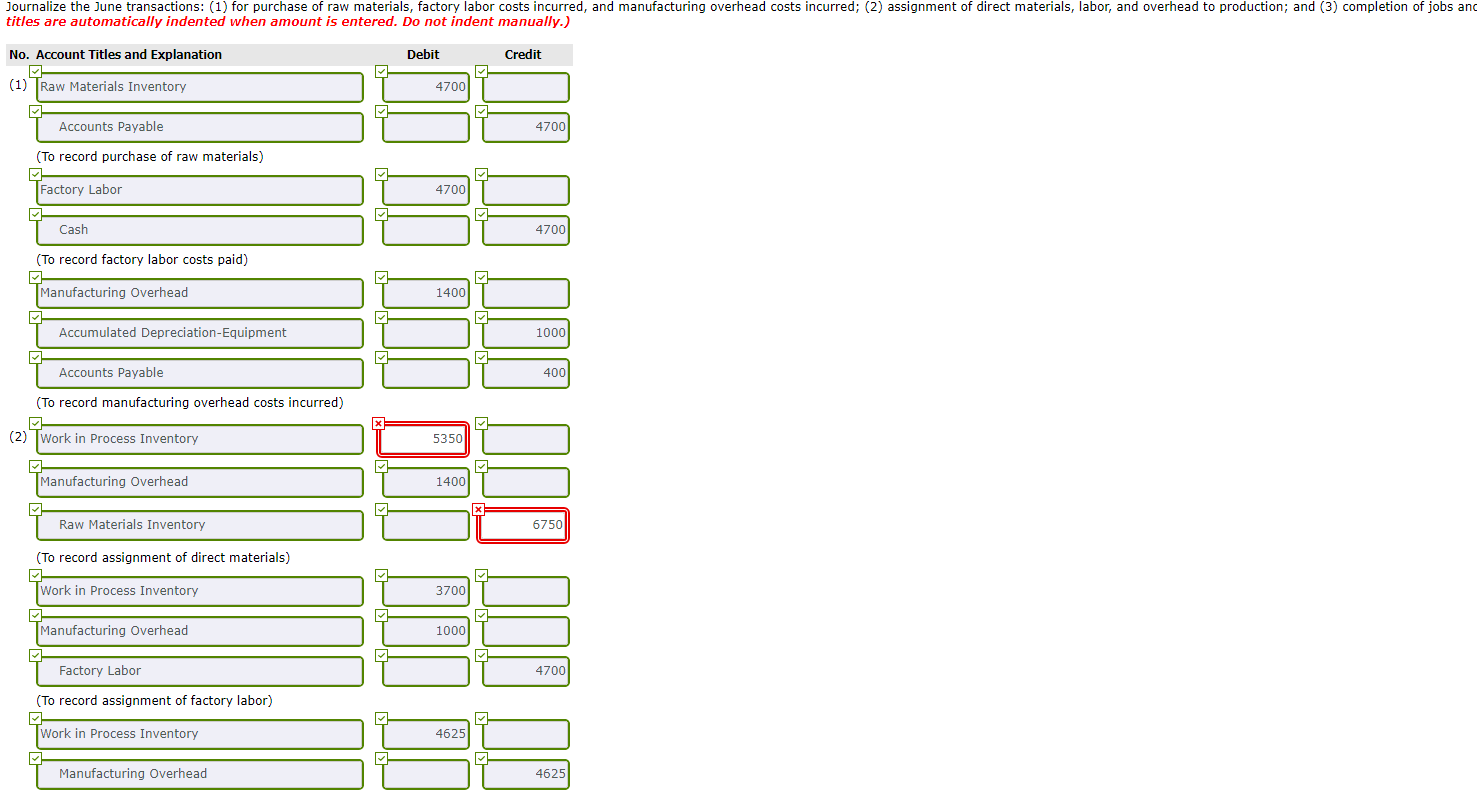The width and height of the screenshot is (1477, 795).
Task: Click the 1000 credit field in Accumulated Depreciation row
Action: [x=526, y=333]
